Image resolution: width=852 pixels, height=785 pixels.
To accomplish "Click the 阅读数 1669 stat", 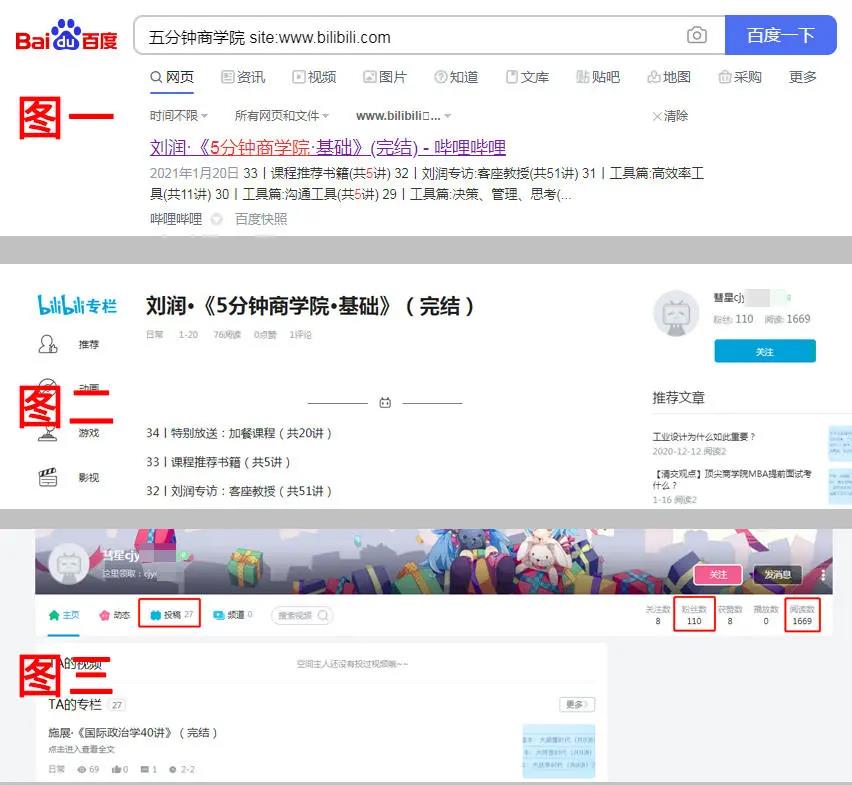I will 802,615.
